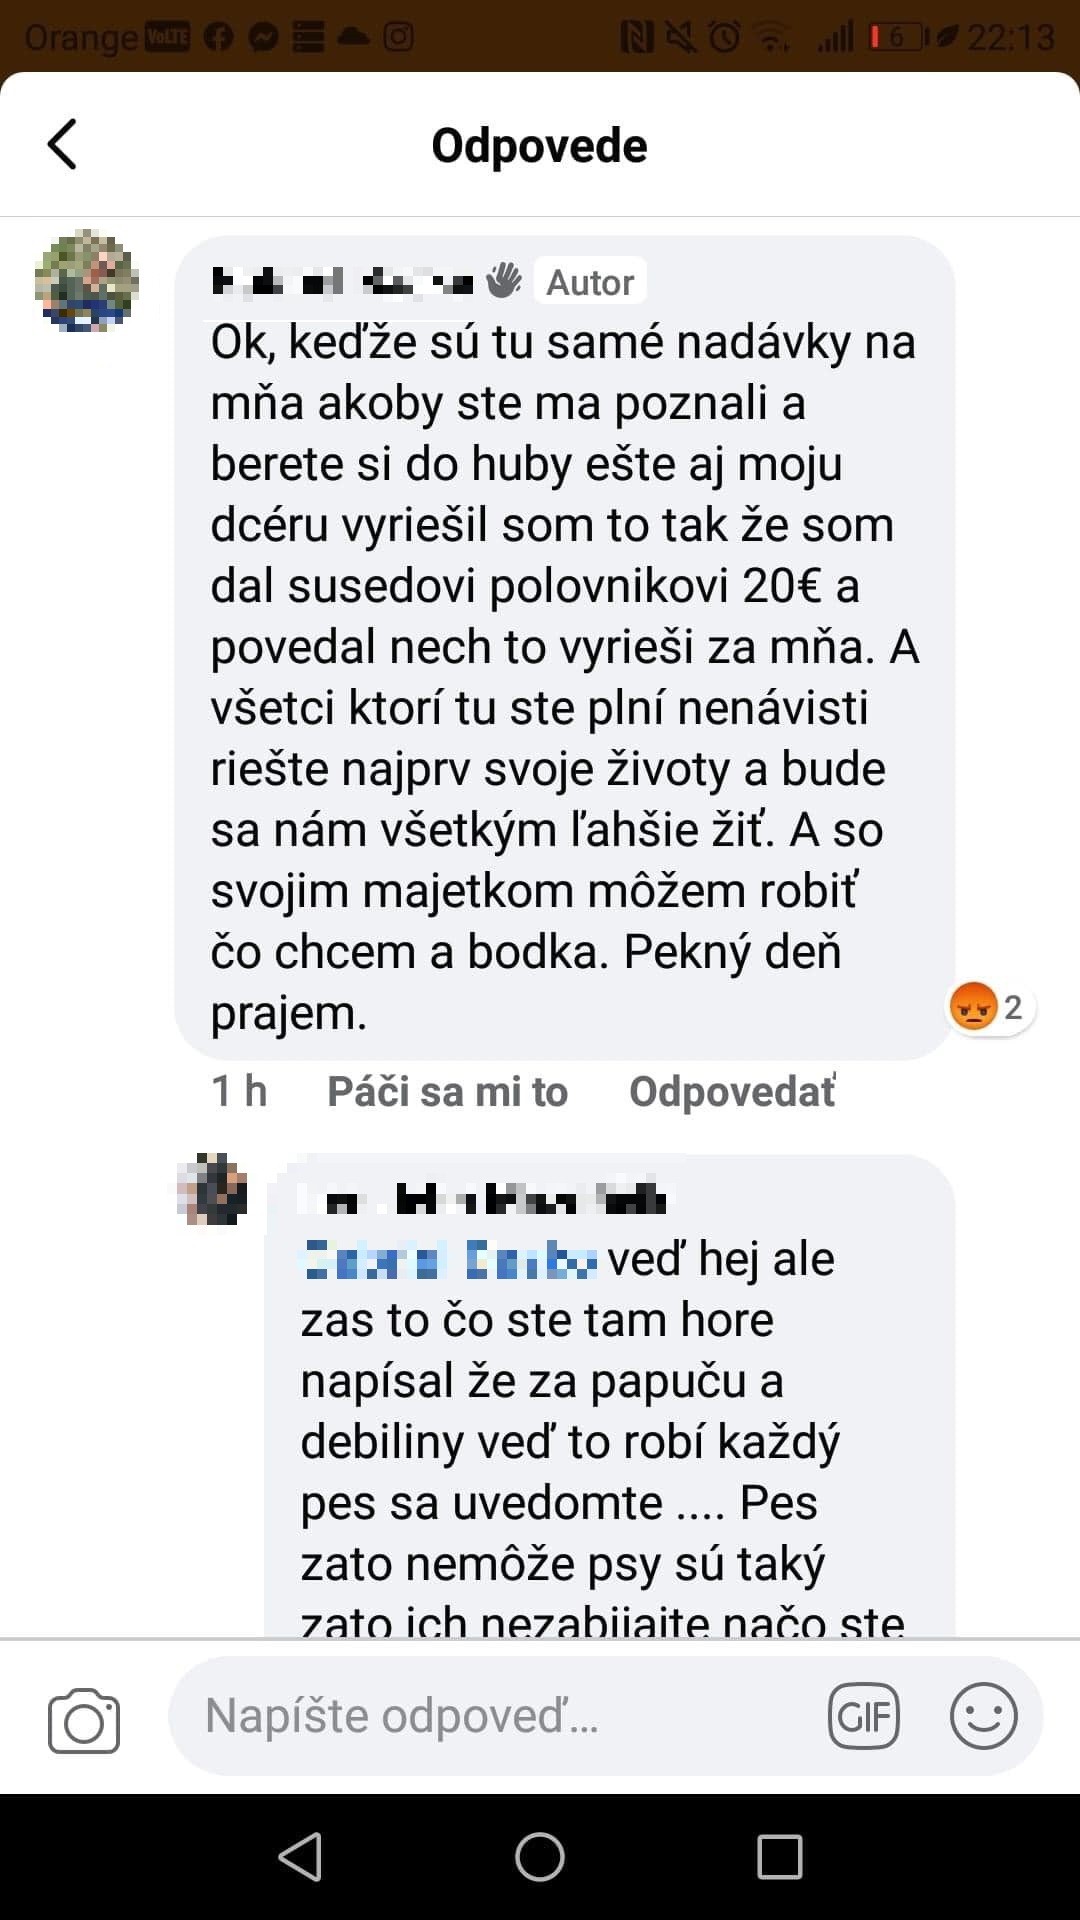Image resolution: width=1080 pixels, height=1920 pixels.
Task: Tap the waving hand icon beside author name
Action: 504,281
